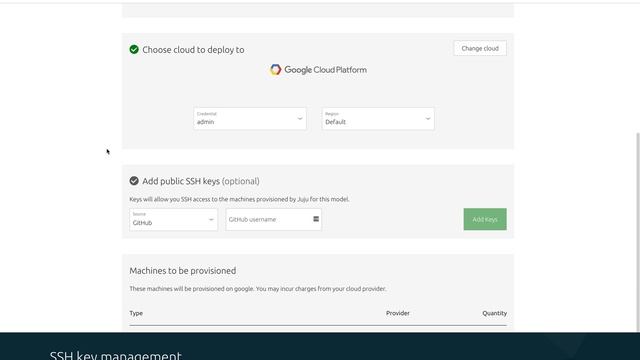Click the Google Cloud Platform logo
This screenshot has height=360, width=640.
click(318, 70)
